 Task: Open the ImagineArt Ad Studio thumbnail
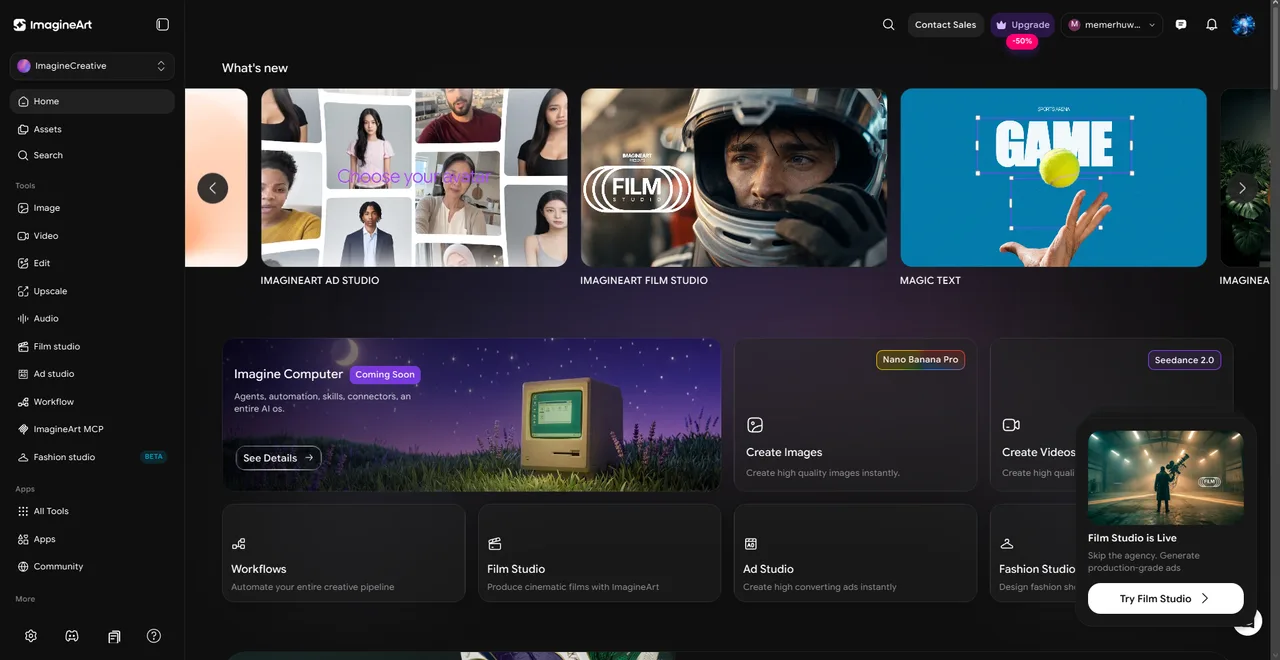pyautogui.click(x=414, y=178)
